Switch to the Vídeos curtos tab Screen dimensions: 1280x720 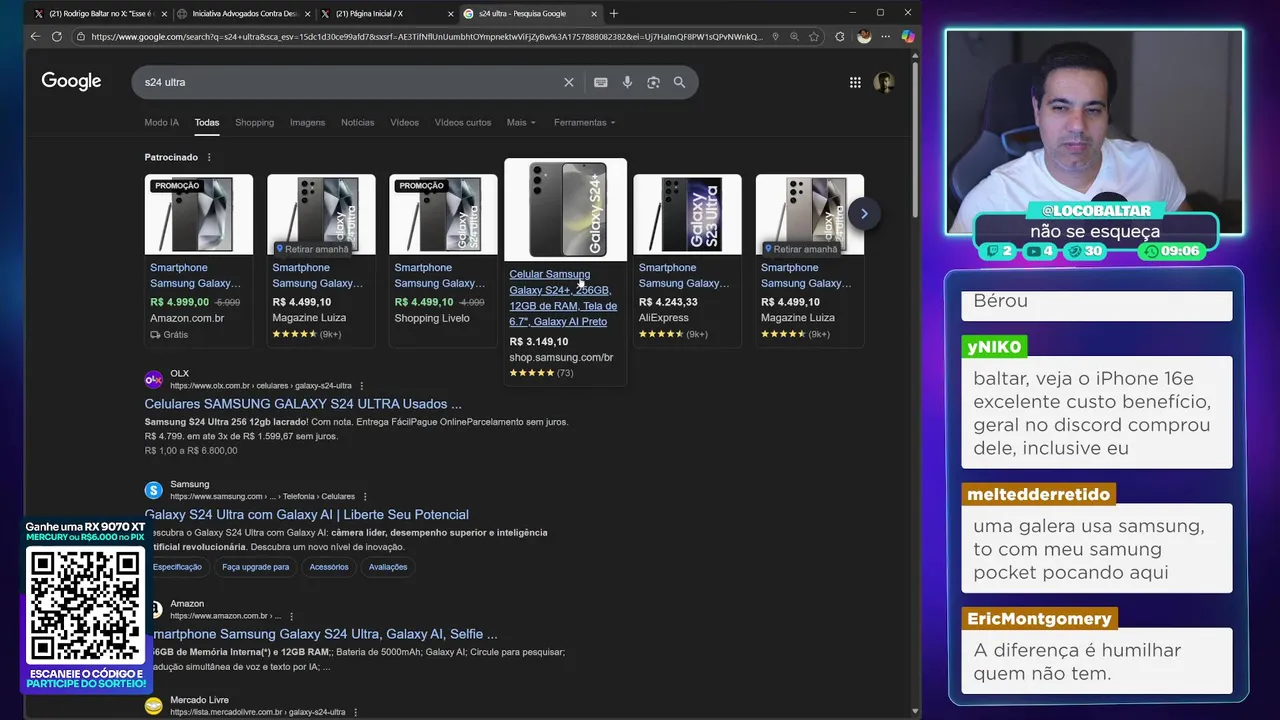463,122
